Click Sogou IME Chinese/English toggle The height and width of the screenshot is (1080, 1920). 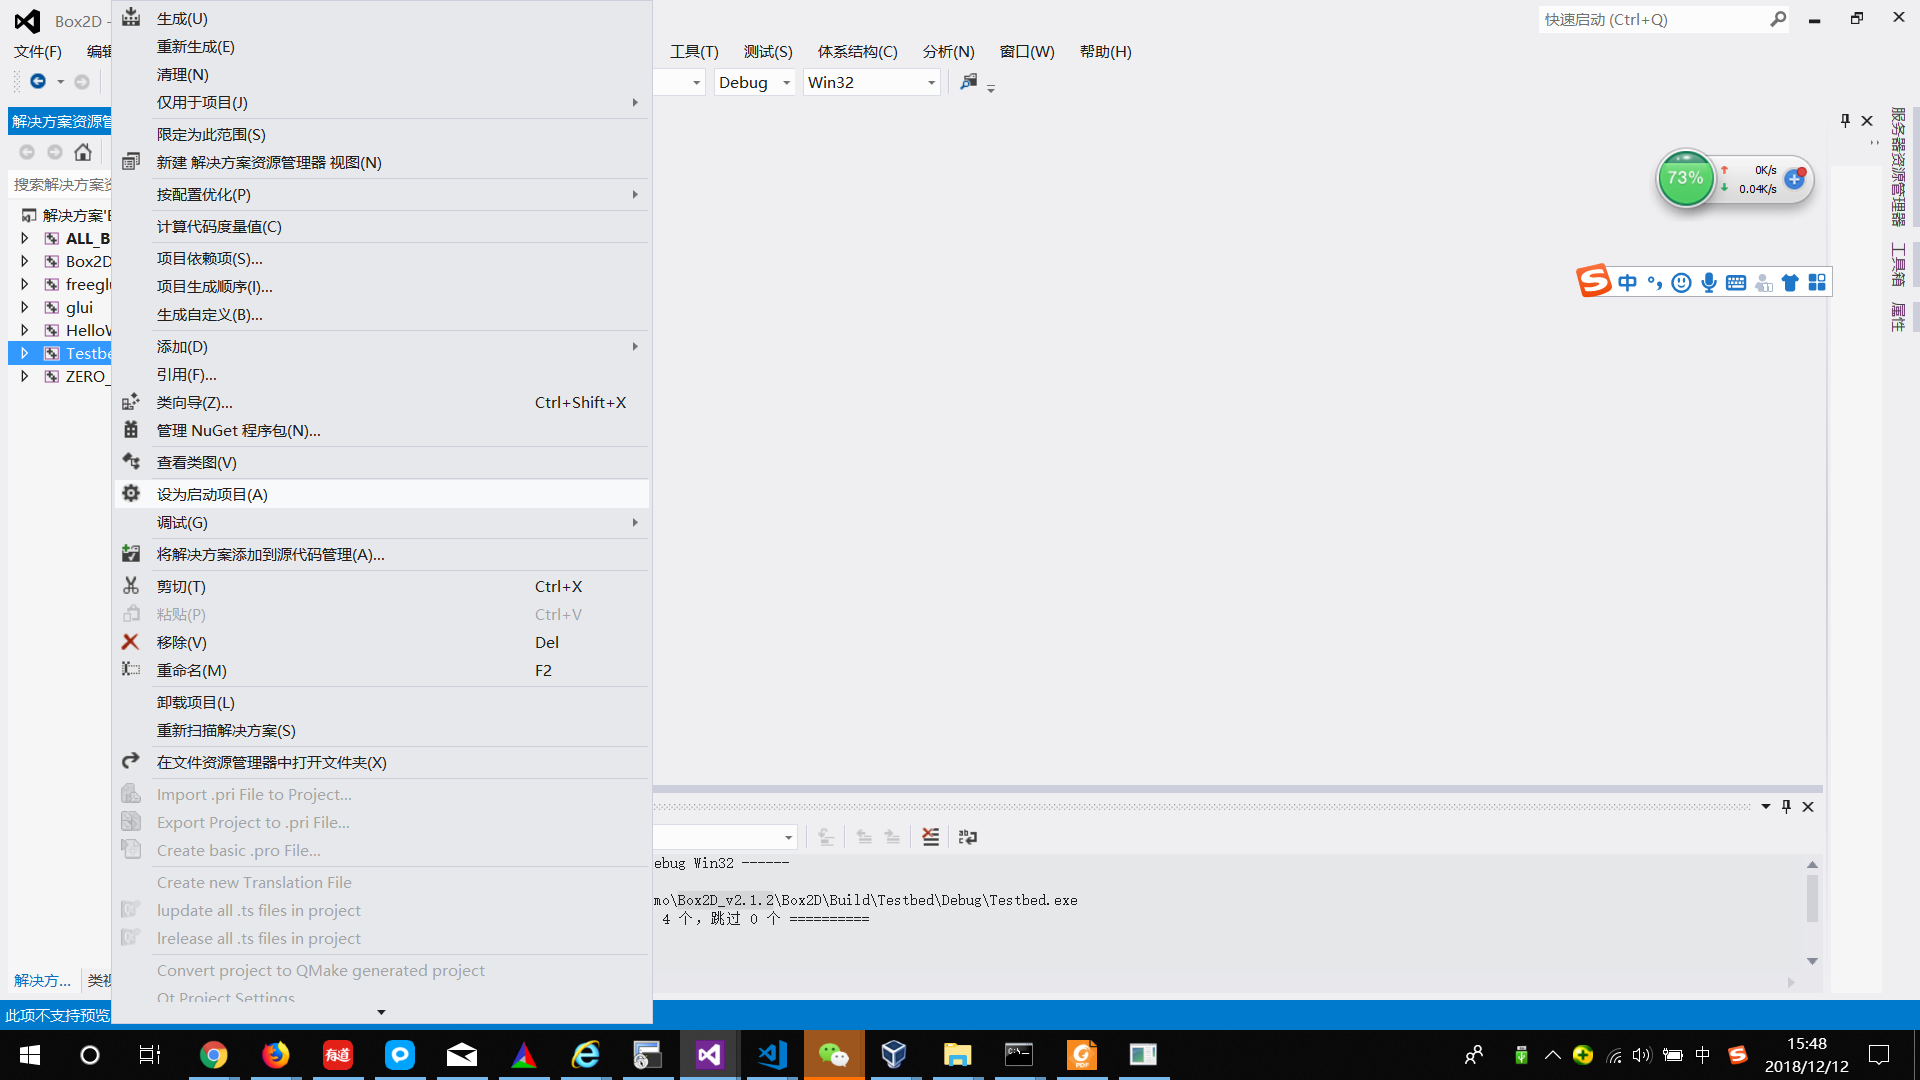[x=1627, y=283]
